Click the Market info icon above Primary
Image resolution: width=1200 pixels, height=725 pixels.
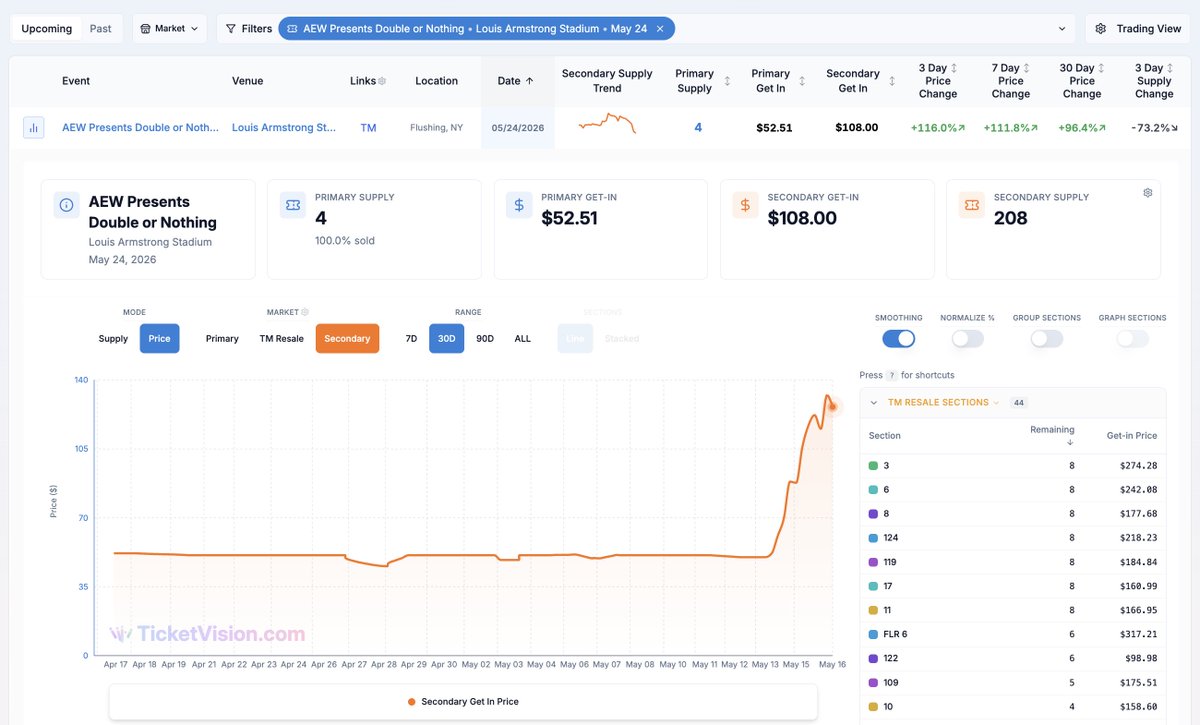[305, 312]
